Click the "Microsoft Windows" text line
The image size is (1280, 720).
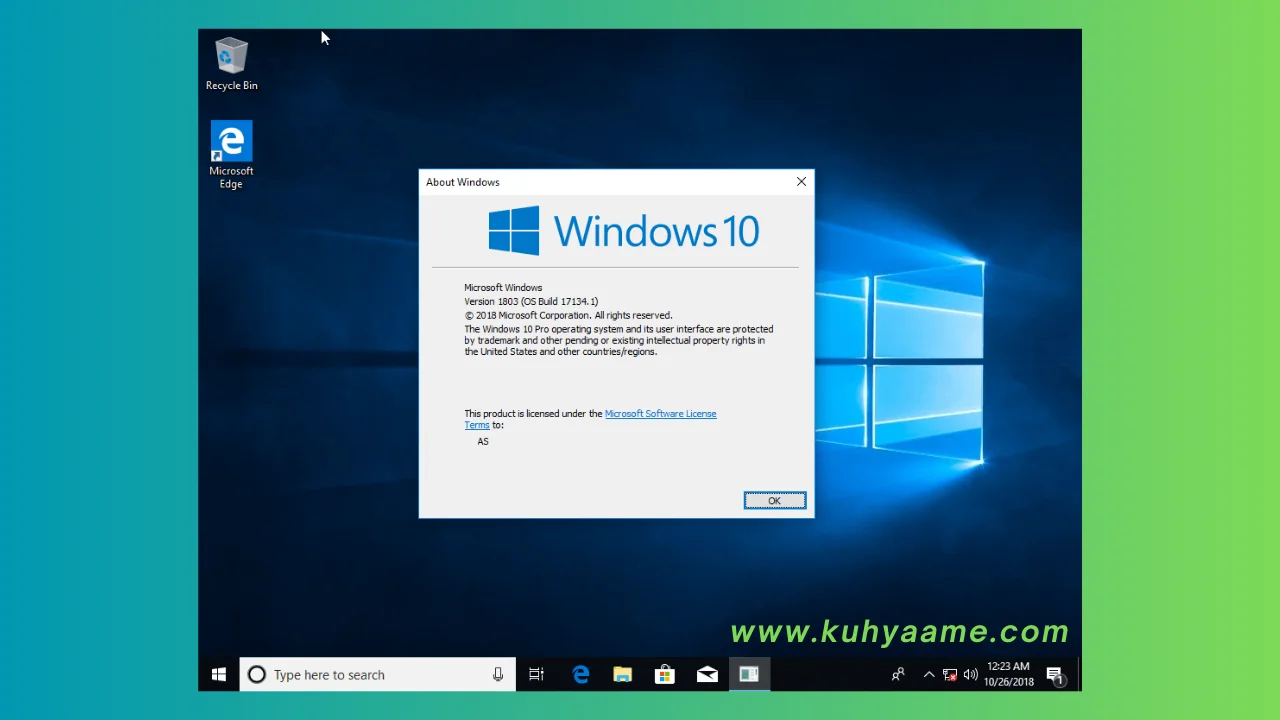tap(503, 288)
